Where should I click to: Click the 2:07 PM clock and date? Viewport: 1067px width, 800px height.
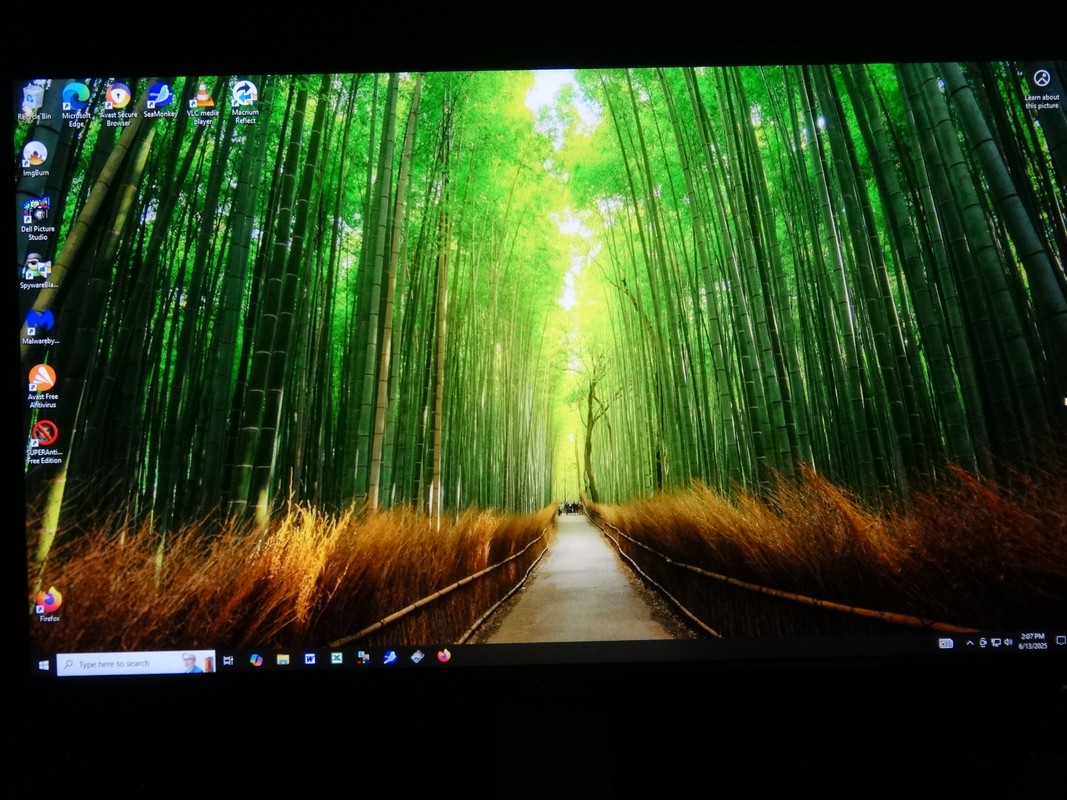pyautogui.click(x=1032, y=641)
